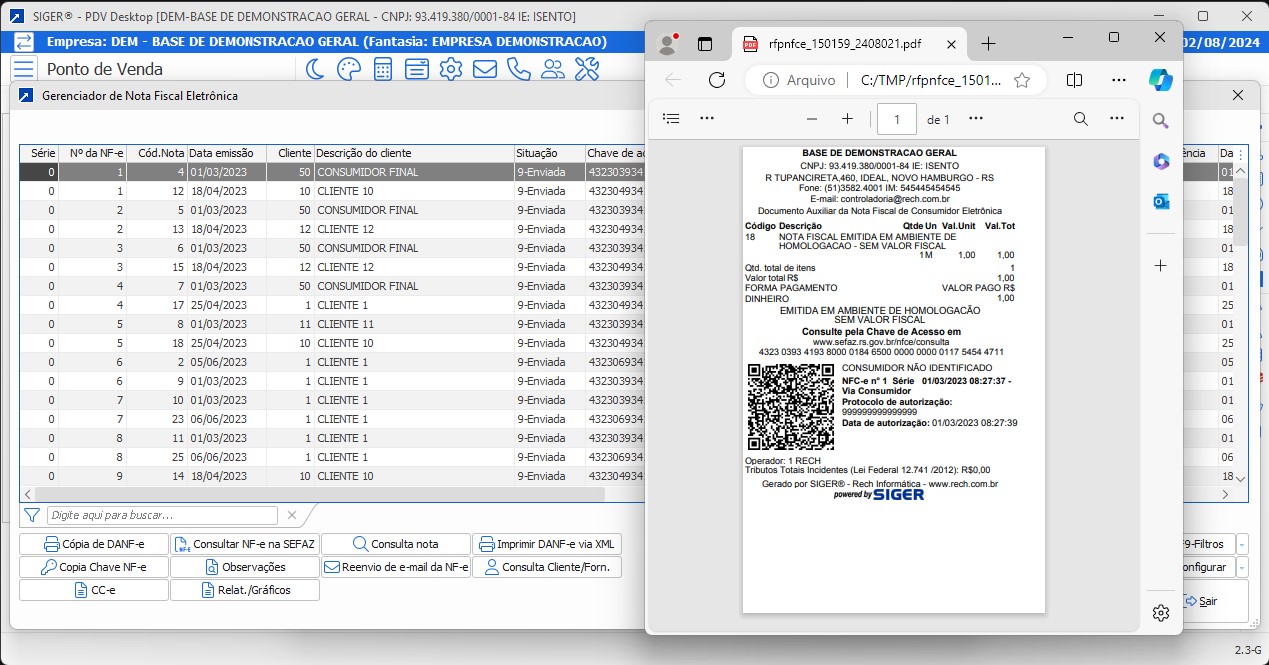1269x665 pixels.
Task: Click the phone icon in SIGER toolbar
Action: click(x=518, y=69)
